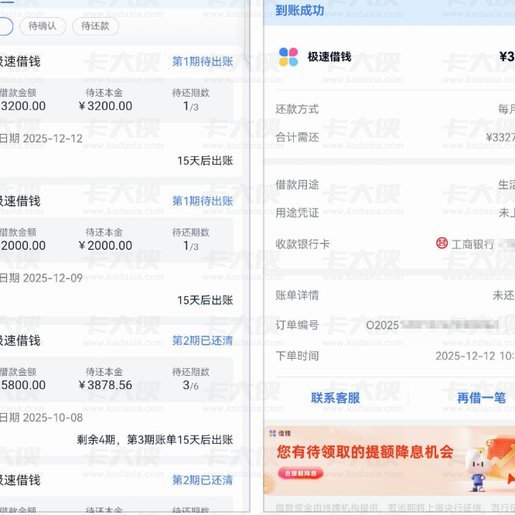Tap the 待还本金 ¥3878.56 amount
515x515 pixels.
(x=105, y=385)
